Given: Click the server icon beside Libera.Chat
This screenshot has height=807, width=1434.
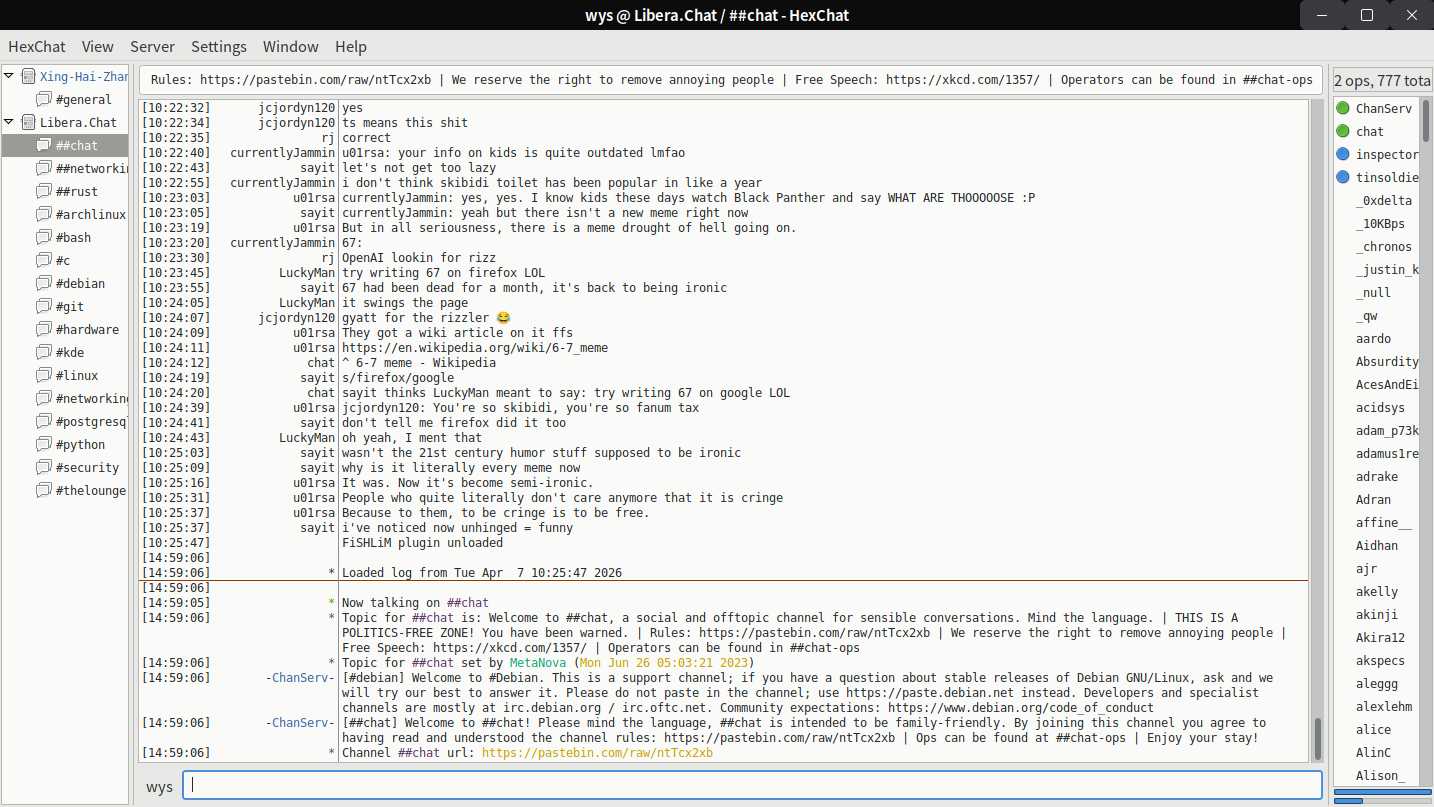Looking at the screenshot, I should [28, 122].
